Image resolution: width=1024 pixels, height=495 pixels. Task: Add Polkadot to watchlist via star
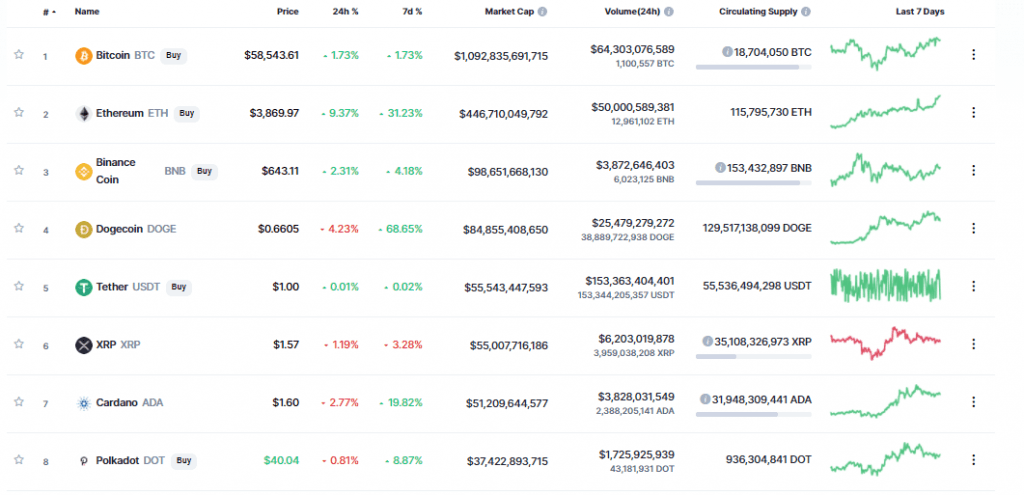pyautogui.click(x=18, y=460)
